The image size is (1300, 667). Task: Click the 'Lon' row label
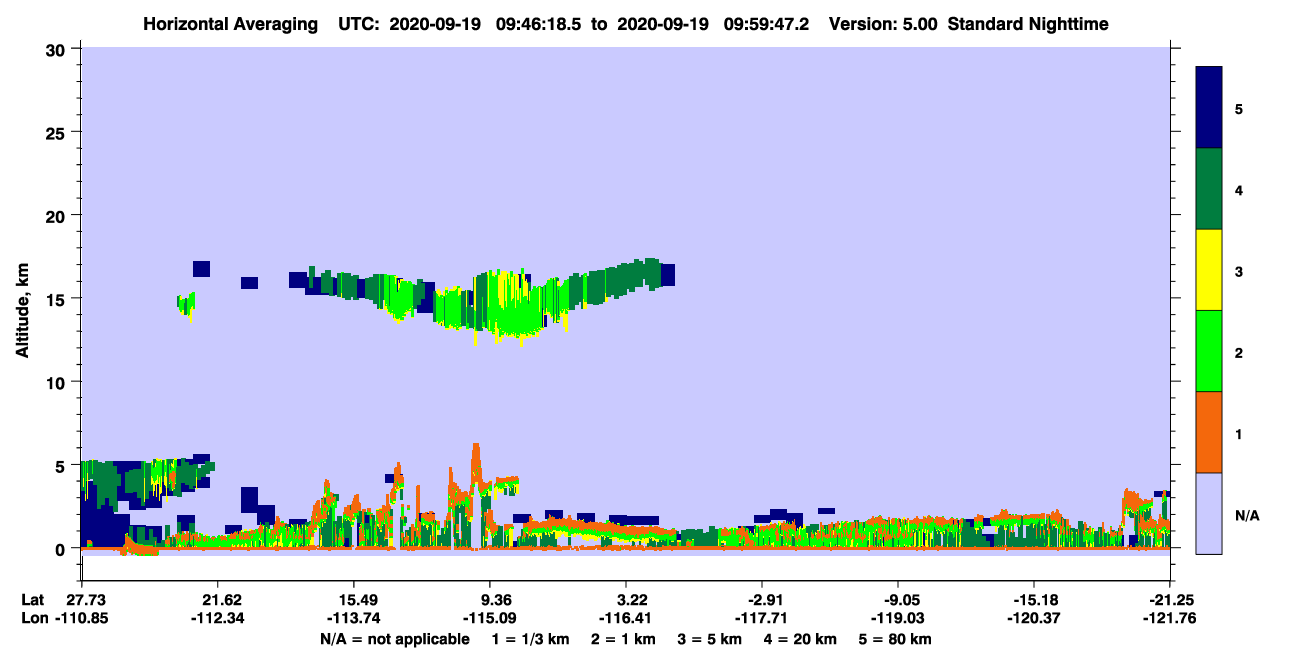click(33, 618)
